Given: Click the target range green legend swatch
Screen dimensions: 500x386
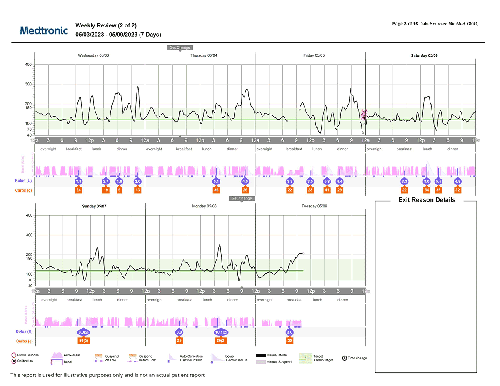Looking at the screenshot, I should [305, 358].
